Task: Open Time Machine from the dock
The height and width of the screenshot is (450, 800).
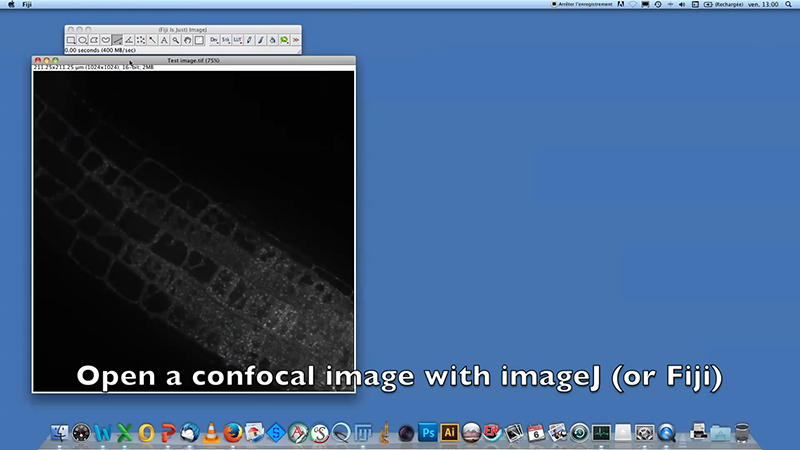Action: coord(580,433)
